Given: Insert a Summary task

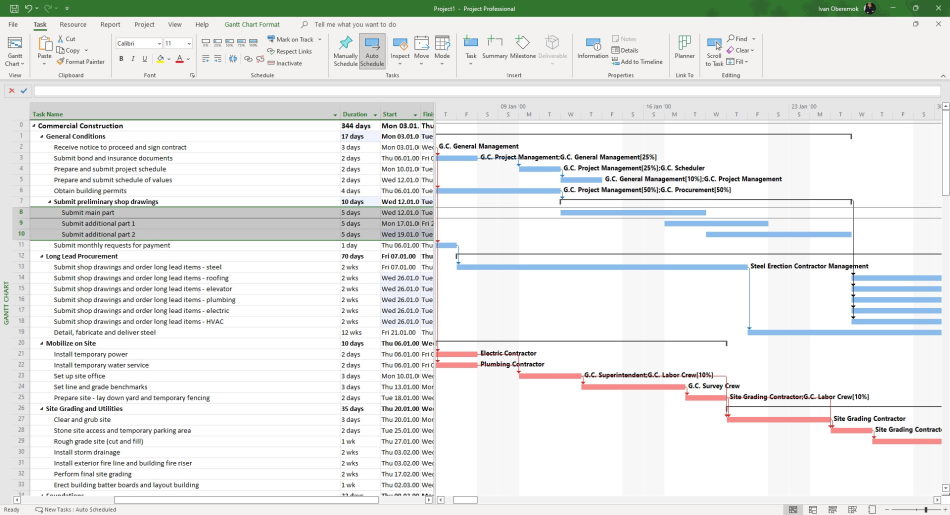Looking at the screenshot, I should (494, 48).
